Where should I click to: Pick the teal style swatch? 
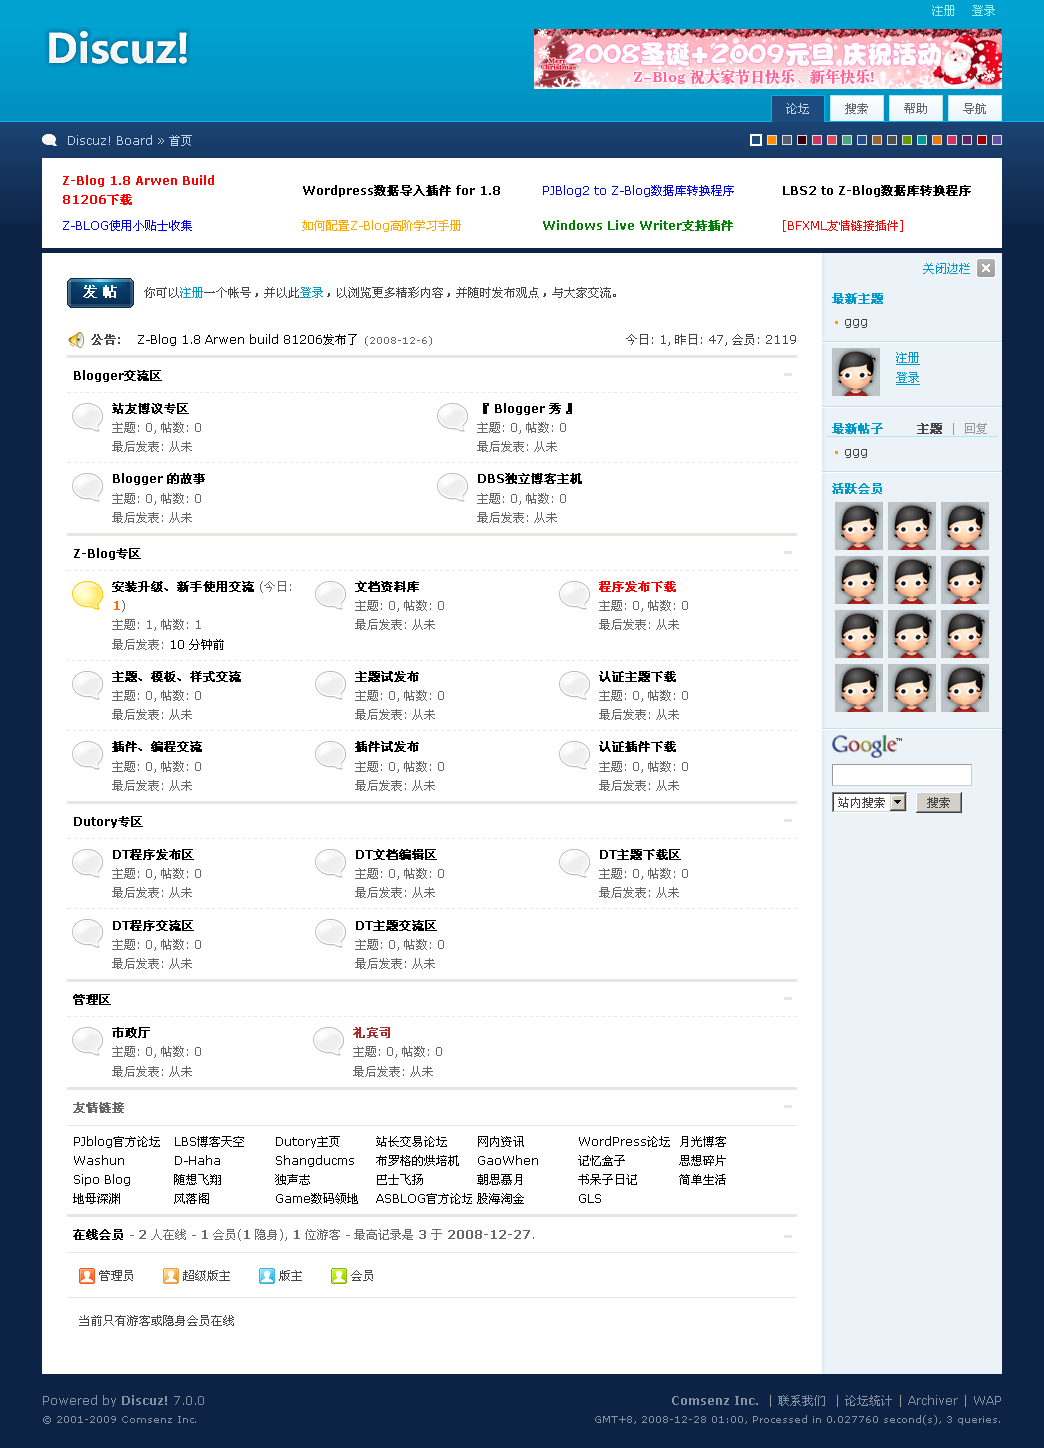pyautogui.click(x=922, y=140)
